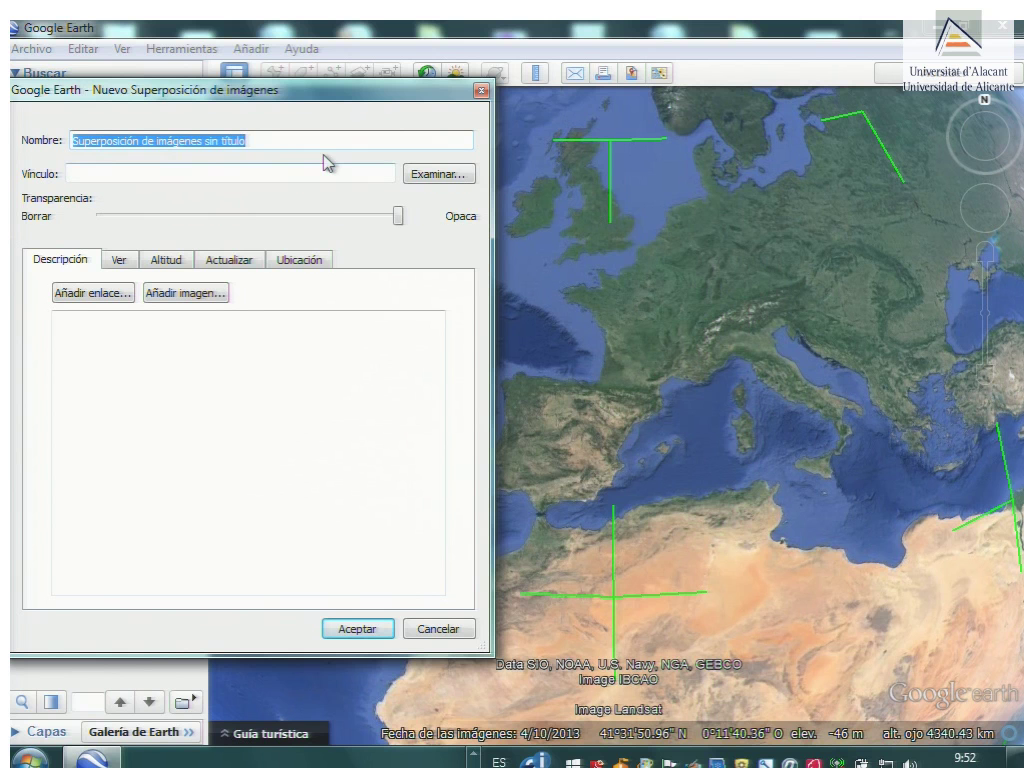Image resolution: width=1024 pixels, height=768 pixels.
Task: Click the Transparencia slider handle
Action: point(398,216)
